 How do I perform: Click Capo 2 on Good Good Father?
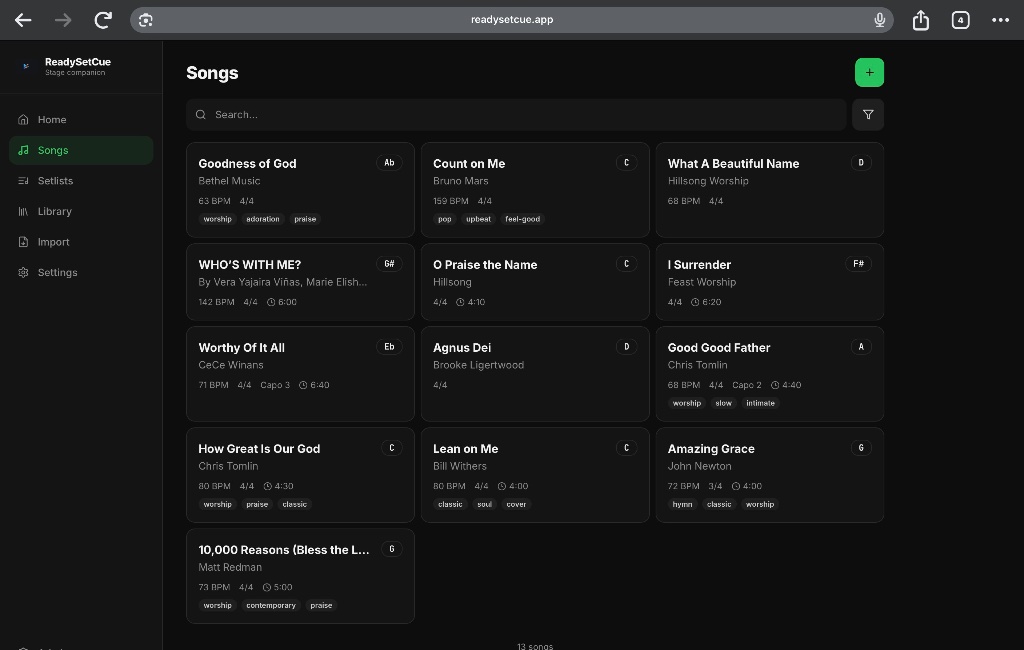[x=746, y=385]
